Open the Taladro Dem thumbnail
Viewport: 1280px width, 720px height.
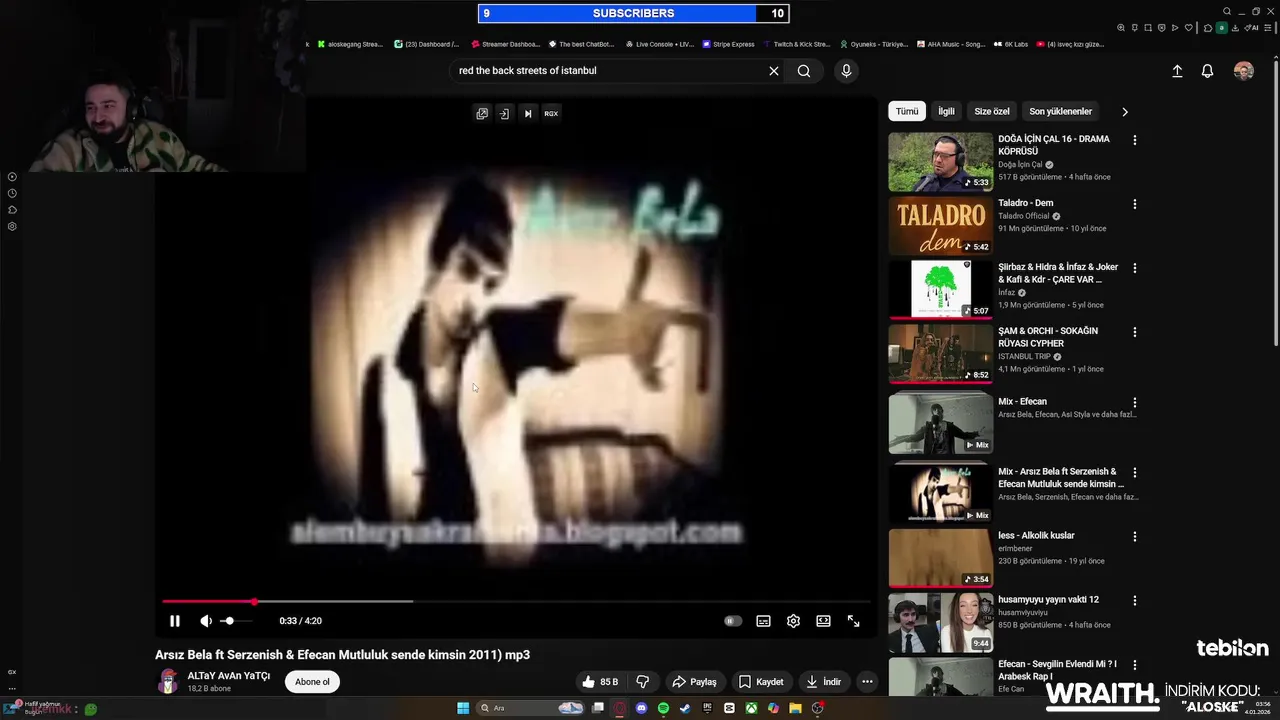940,225
